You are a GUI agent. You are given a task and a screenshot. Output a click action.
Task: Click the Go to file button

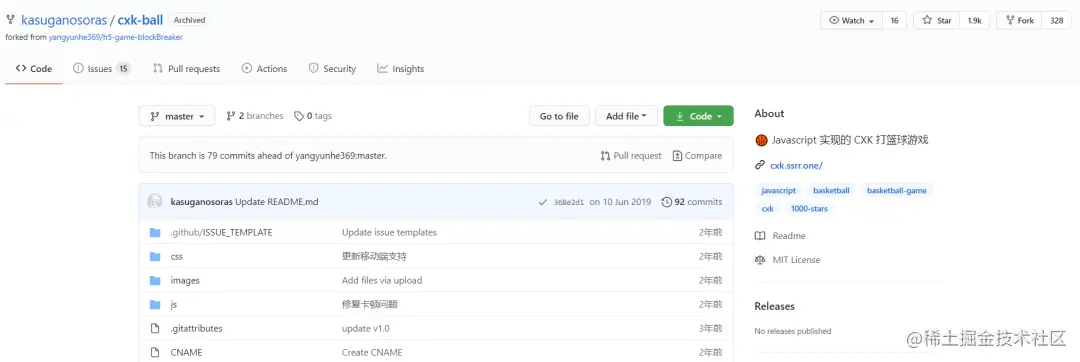(559, 116)
